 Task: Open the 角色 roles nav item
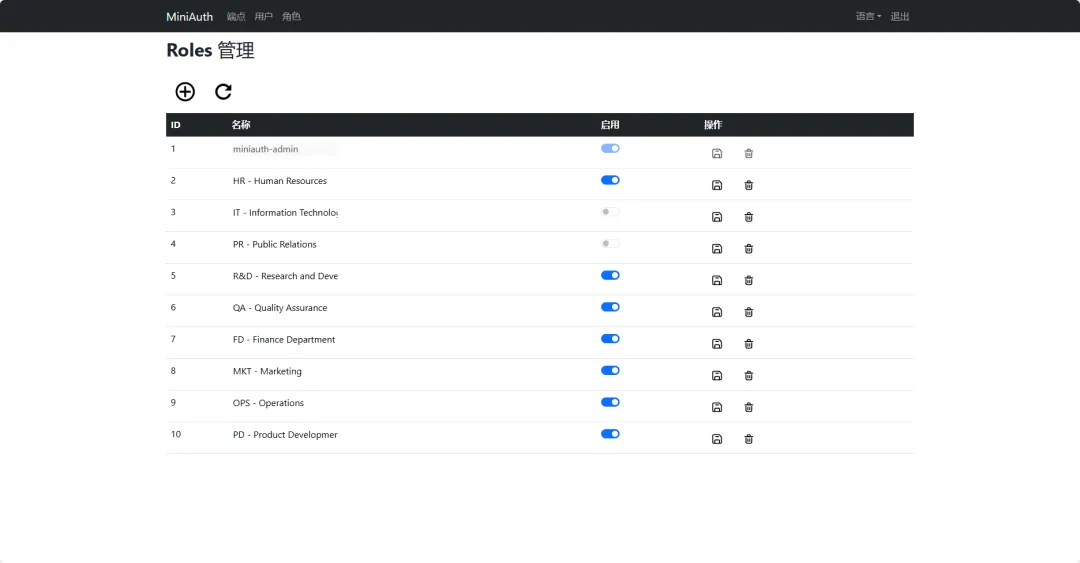click(x=291, y=17)
